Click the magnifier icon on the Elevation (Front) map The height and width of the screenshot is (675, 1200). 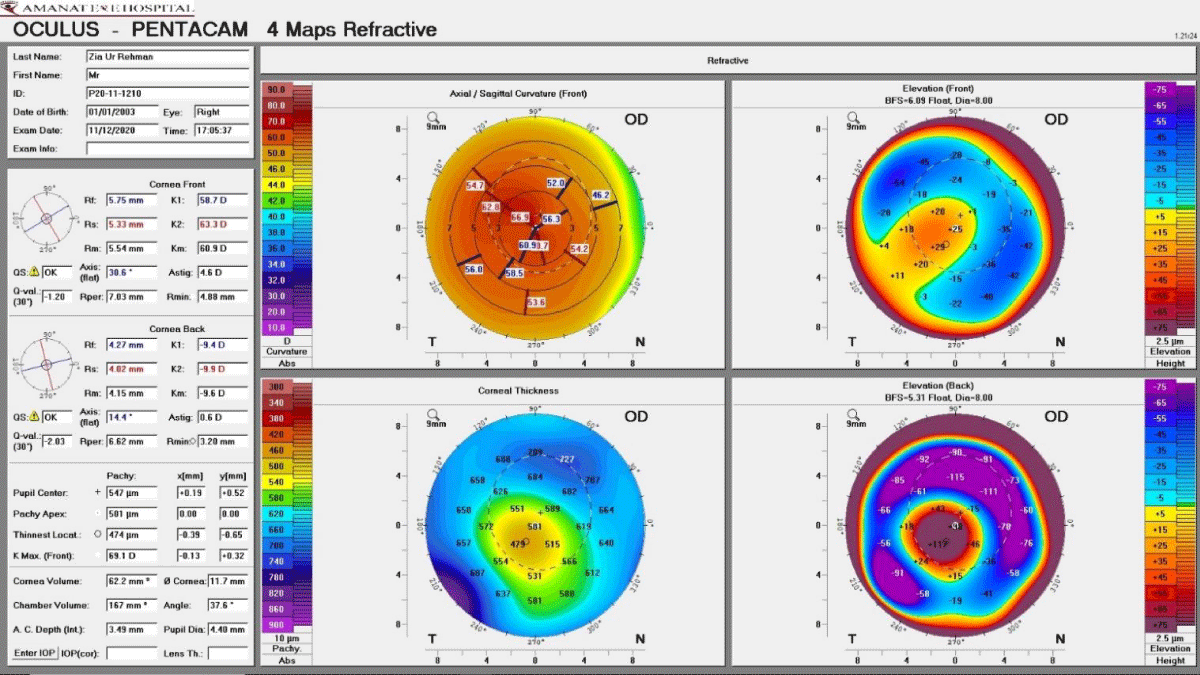852,116
